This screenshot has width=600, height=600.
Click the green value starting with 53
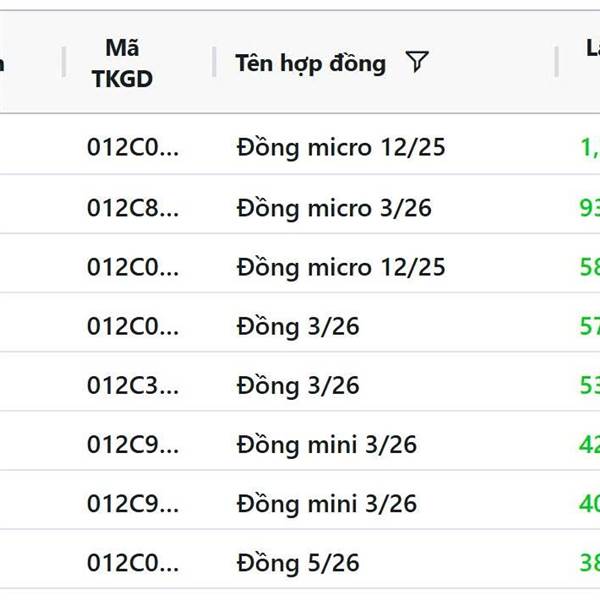[x=589, y=385]
